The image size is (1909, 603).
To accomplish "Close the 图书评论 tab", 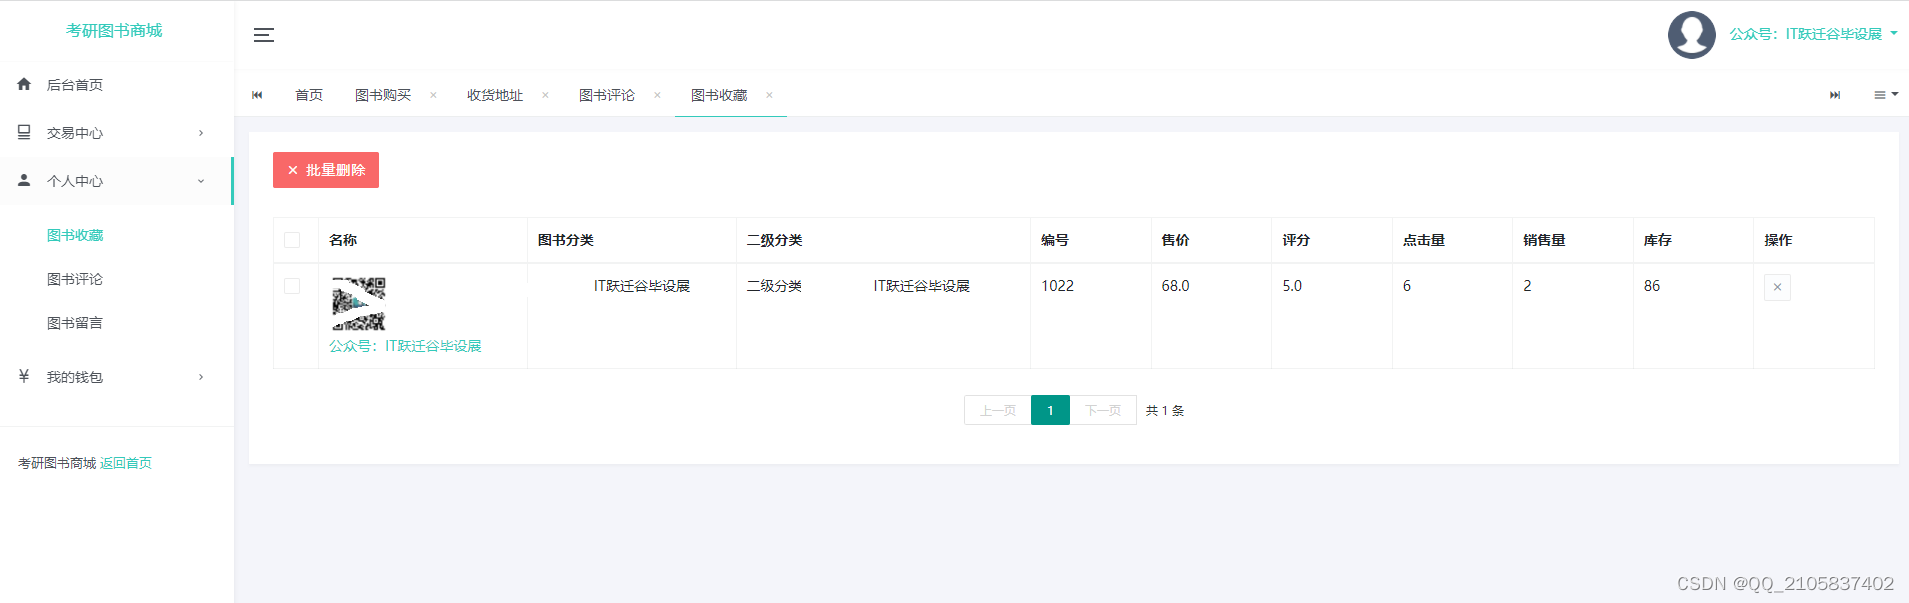I will [x=657, y=95].
